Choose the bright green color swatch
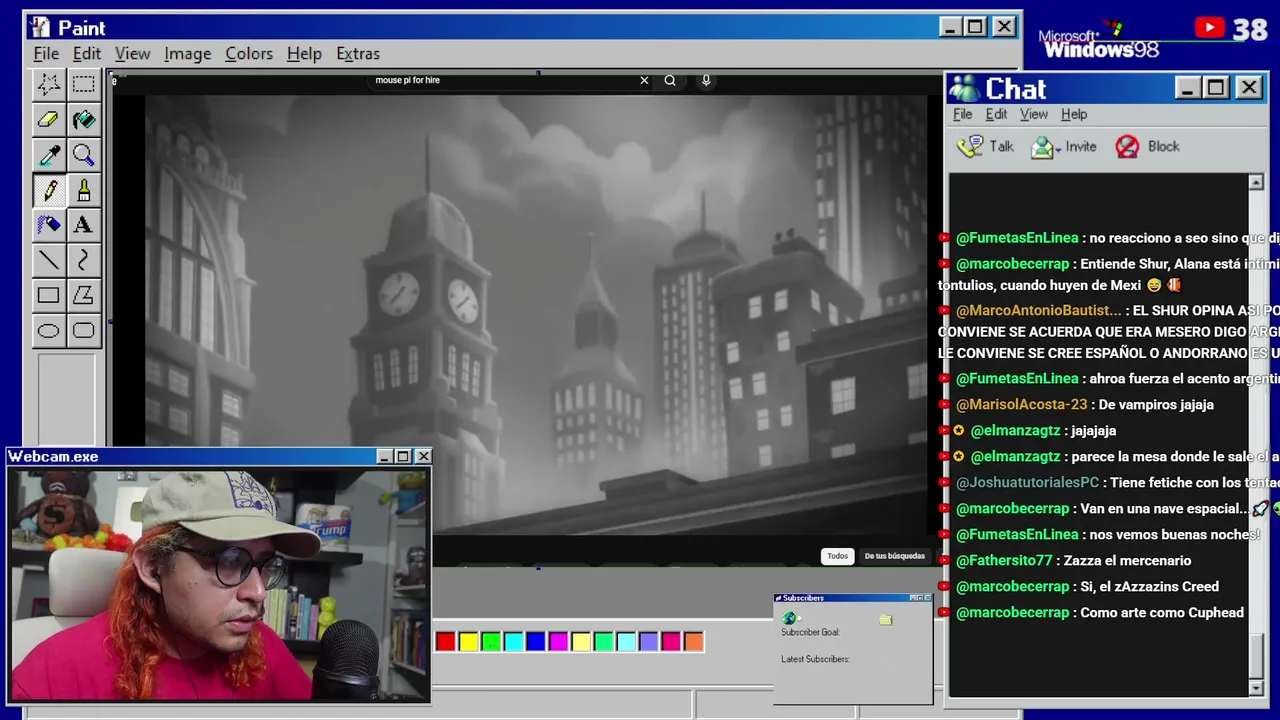This screenshot has height=720, width=1280. coord(491,641)
